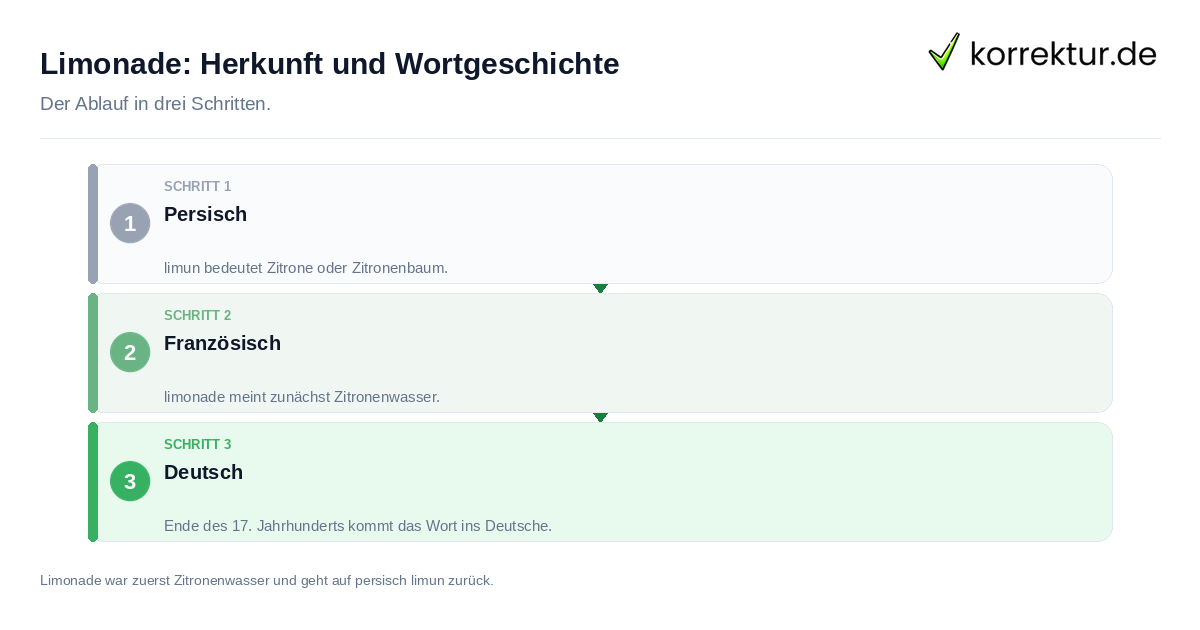
Task: Click the footer sentence starting 'Limonade war zuerst'
Action: point(267,580)
